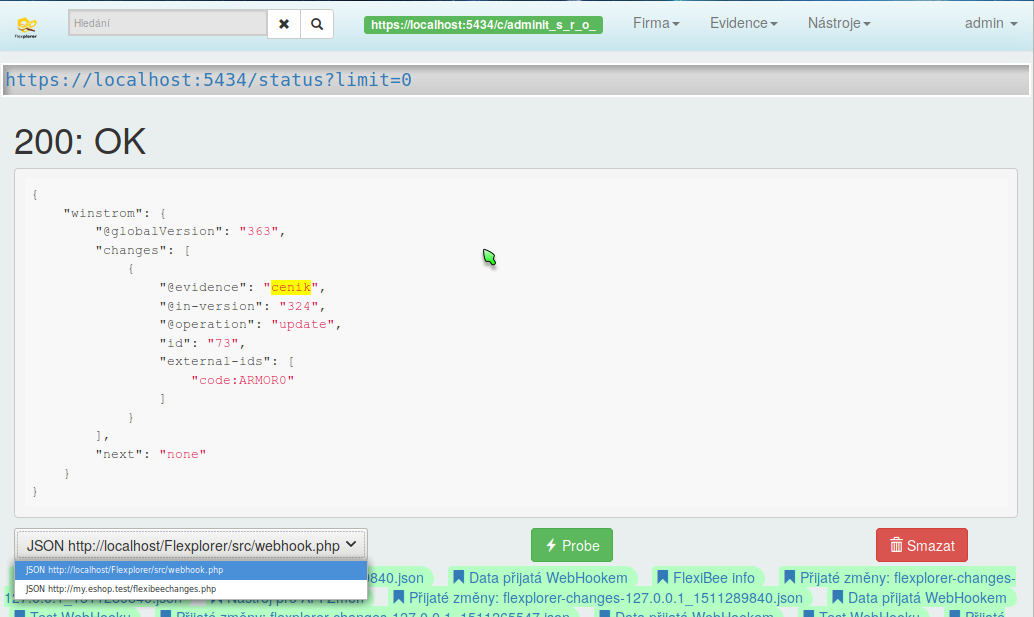Open the second-row Data přijatá WebHookem bookmark

coord(919,598)
